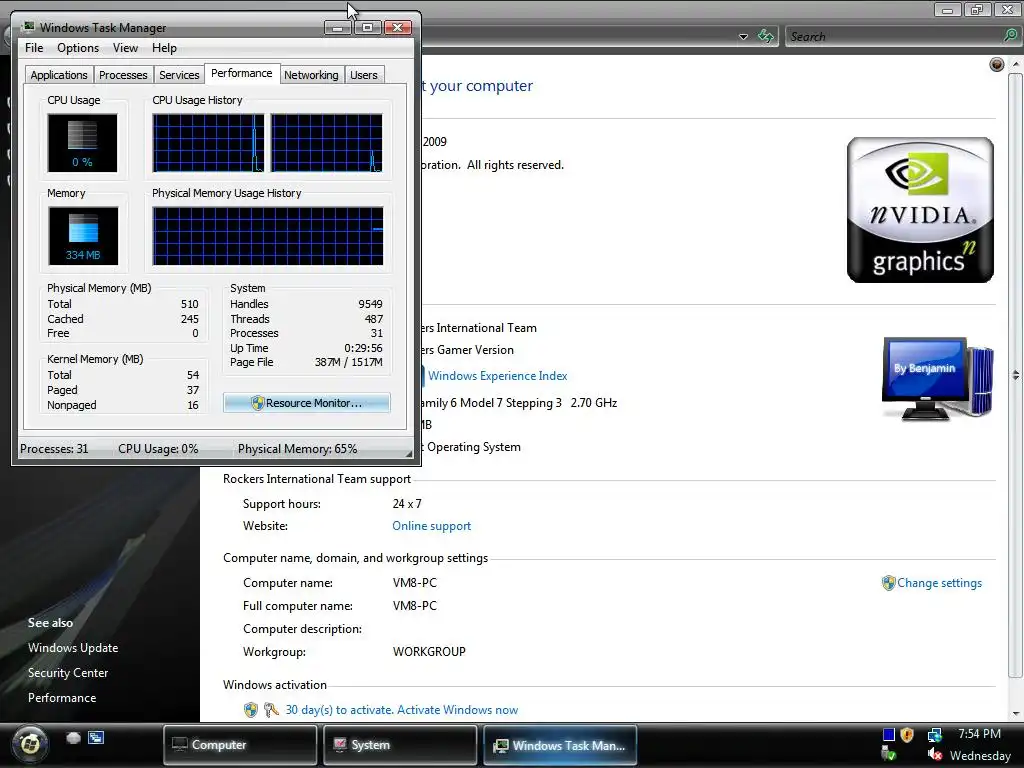Open Security Center in See also
Screen dimensions: 1024x768
tap(68, 673)
